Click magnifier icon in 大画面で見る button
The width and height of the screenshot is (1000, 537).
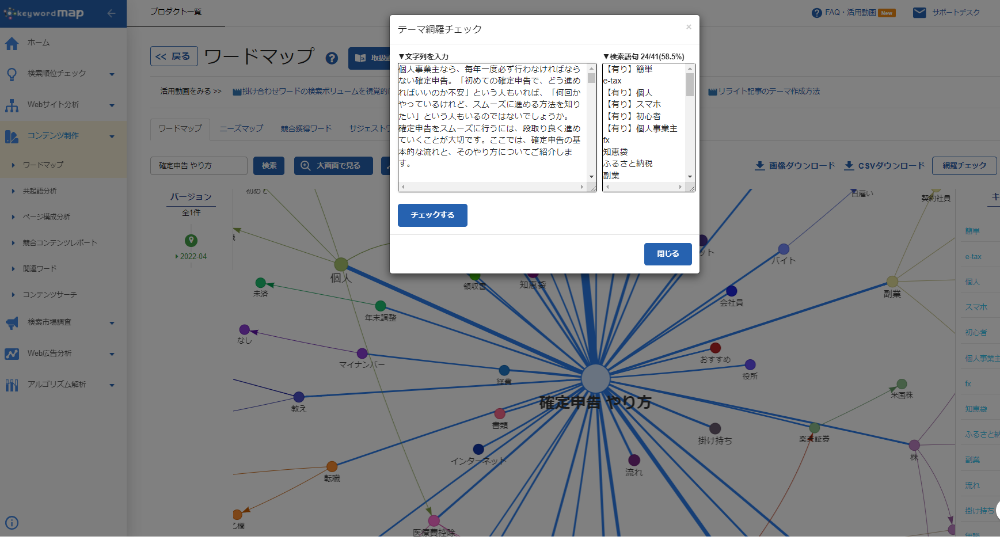[x=305, y=166]
